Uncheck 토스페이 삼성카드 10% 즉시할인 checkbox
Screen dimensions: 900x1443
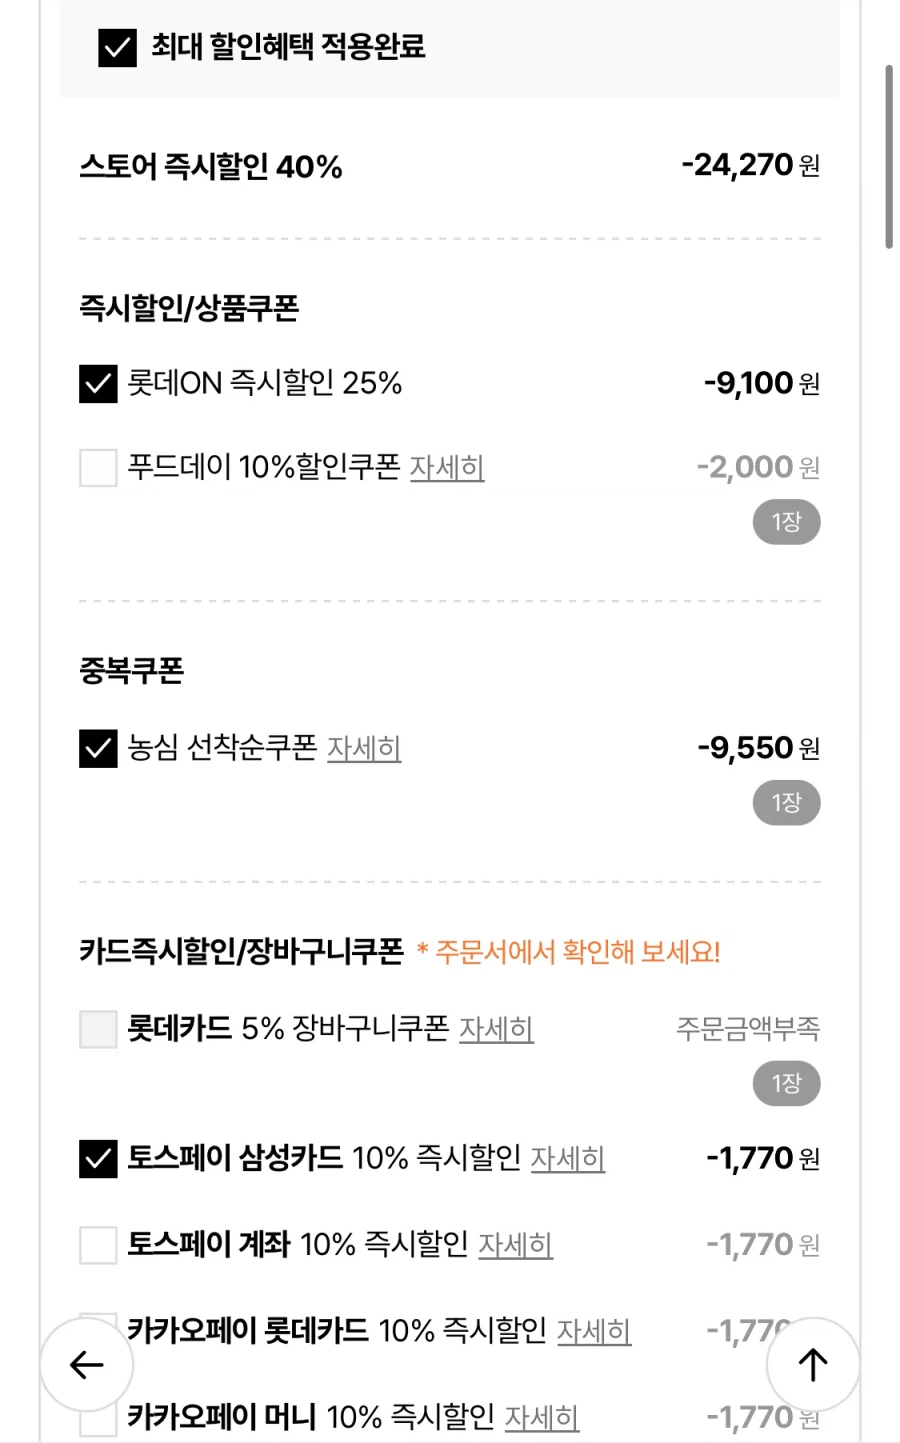pos(98,1159)
